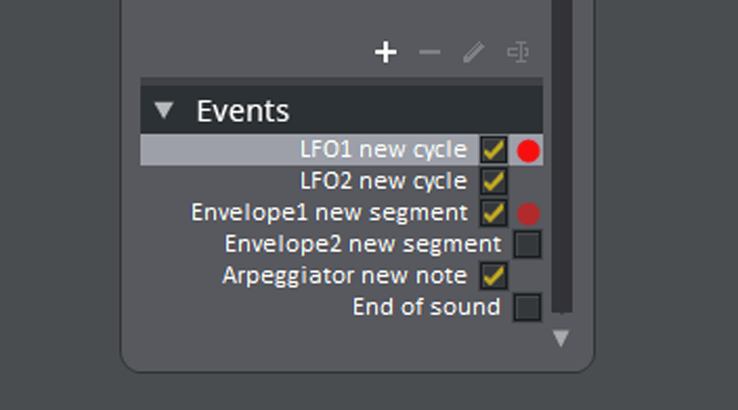
Task: Uncheck the LFO2 new cycle checkbox
Action: tap(493, 182)
